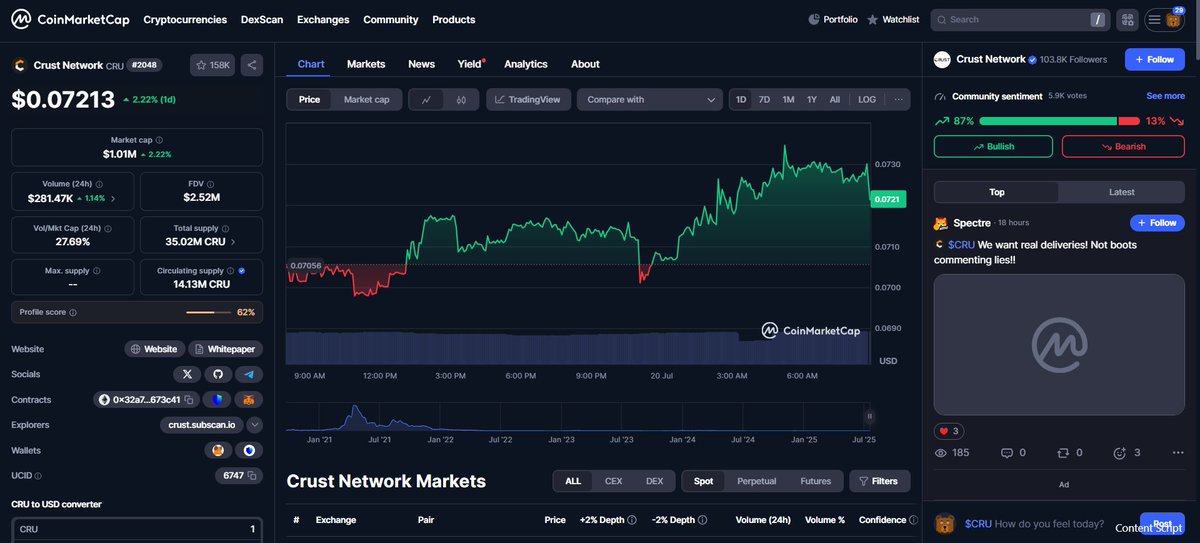Switch to the Markets tab

[366, 64]
